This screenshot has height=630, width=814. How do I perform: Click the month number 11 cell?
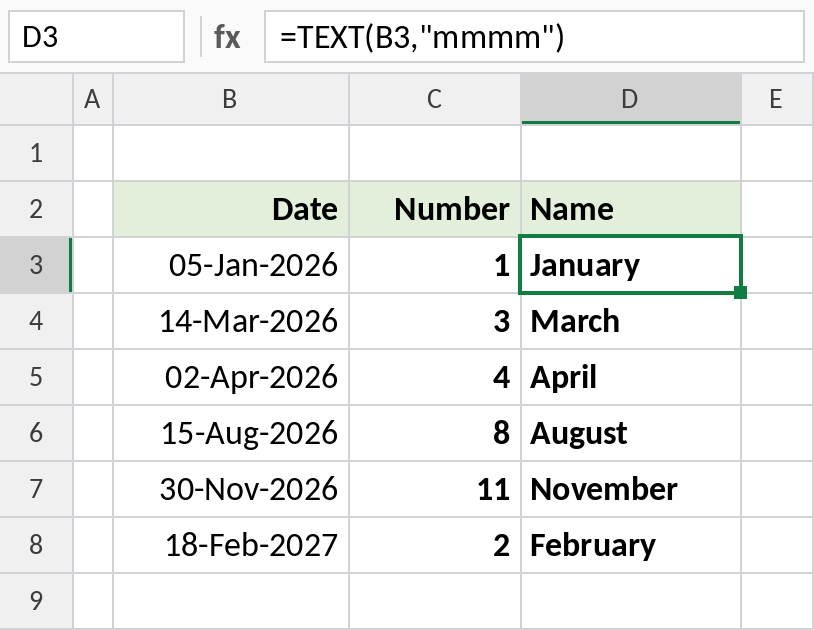[435, 489]
